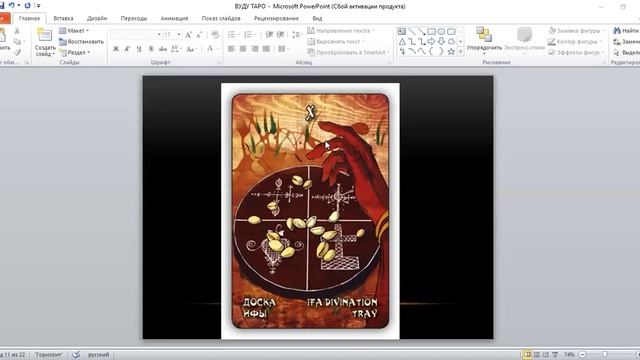Open the font size dropdown
Image resolution: width=640 pixels, height=360 pixels.
(179, 35)
